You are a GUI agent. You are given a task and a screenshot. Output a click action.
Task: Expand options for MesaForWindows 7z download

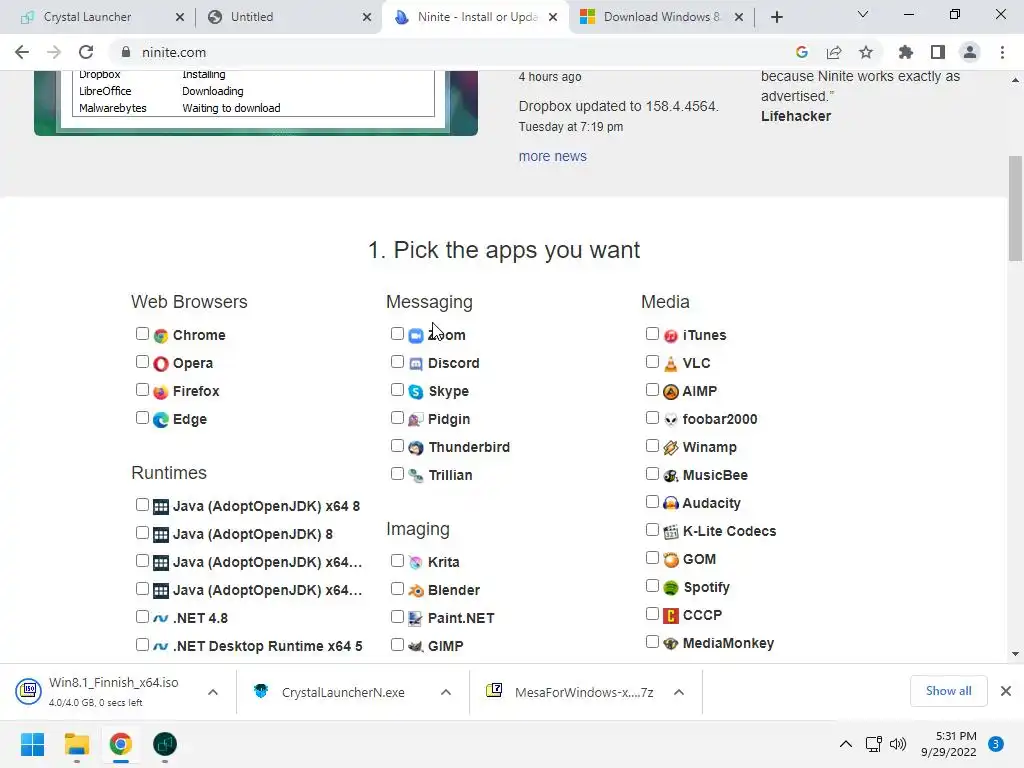click(679, 692)
